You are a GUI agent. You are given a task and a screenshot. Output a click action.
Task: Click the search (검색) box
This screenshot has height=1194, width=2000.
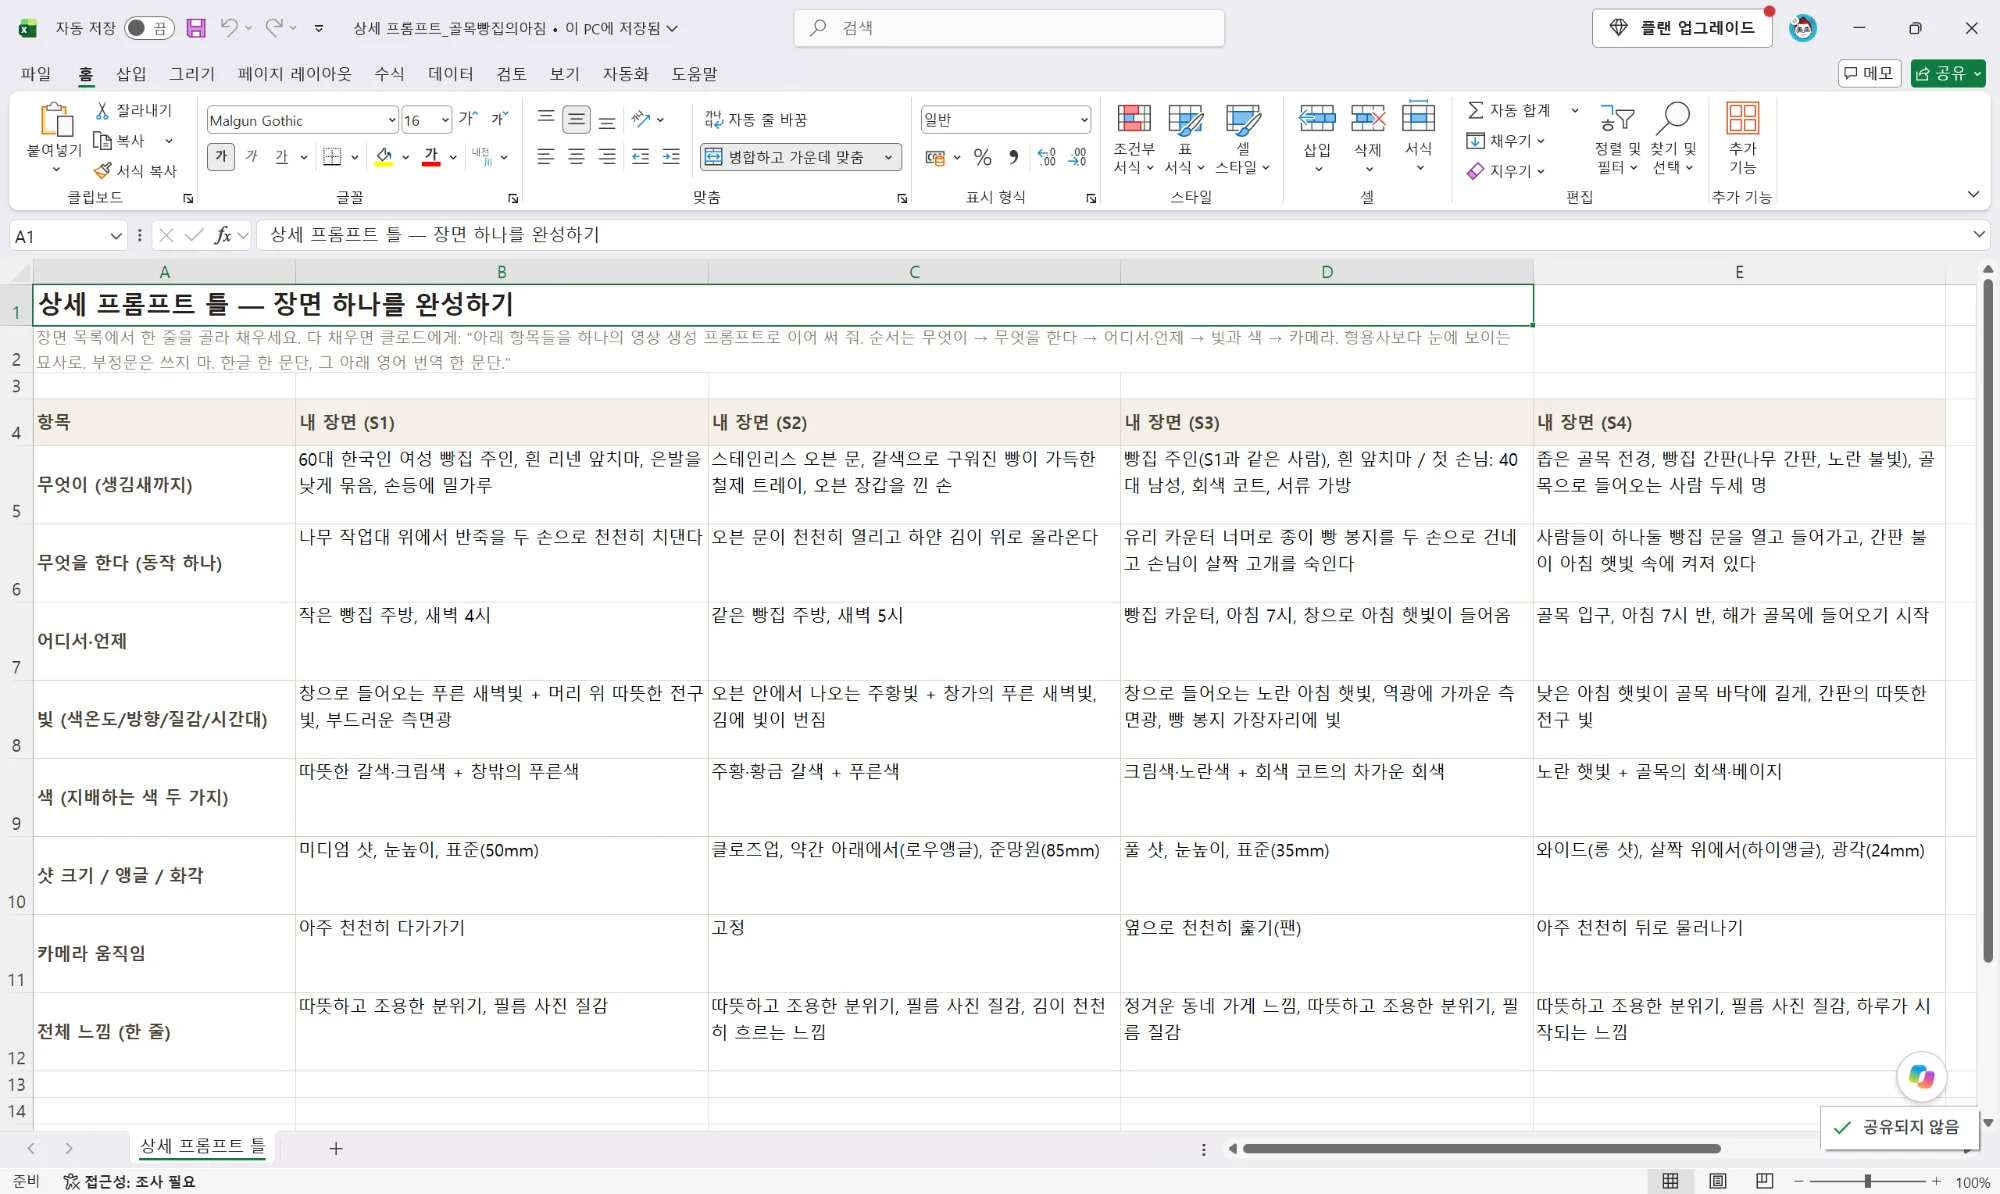coord(1009,28)
